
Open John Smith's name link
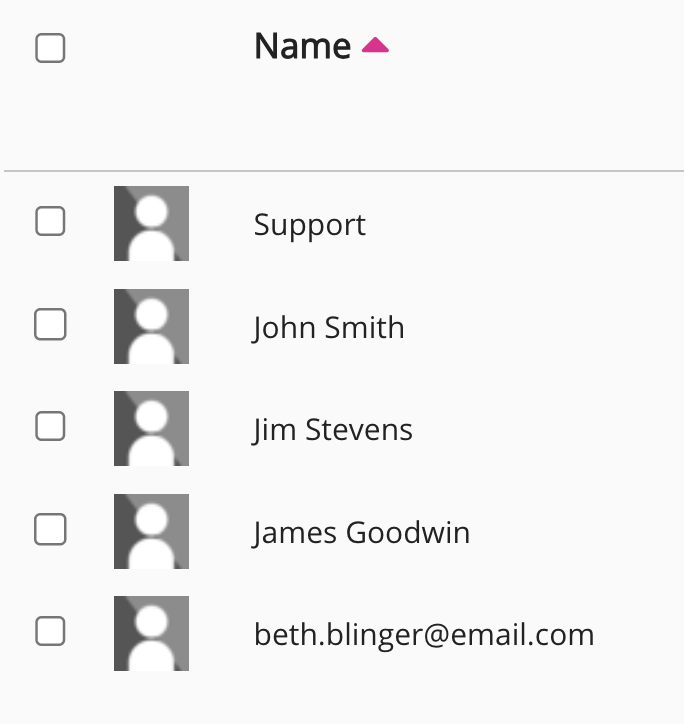pos(328,328)
